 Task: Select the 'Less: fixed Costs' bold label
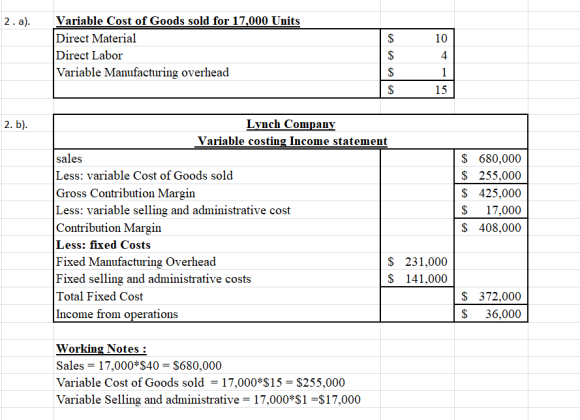pyautogui.click(x=103, y=245)
